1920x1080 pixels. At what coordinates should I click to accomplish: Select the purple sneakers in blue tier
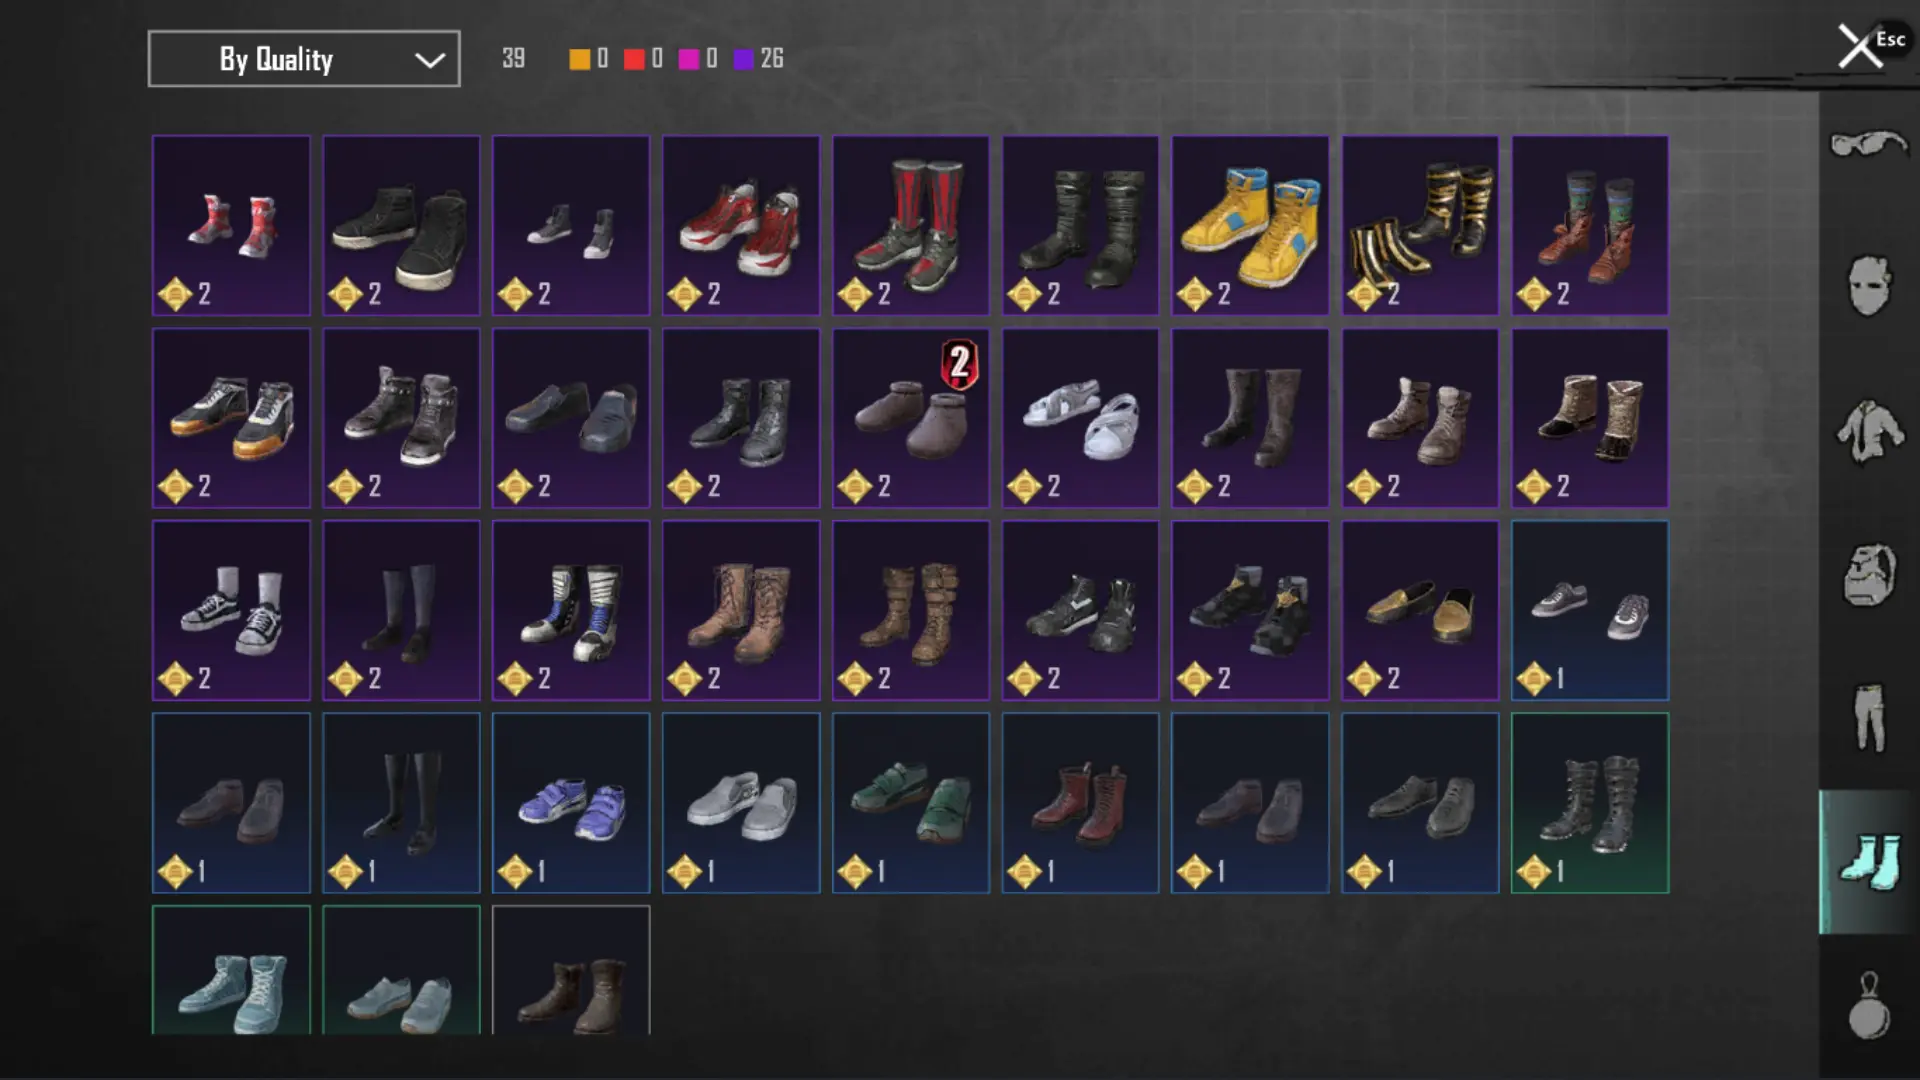(x=571, y=803)
